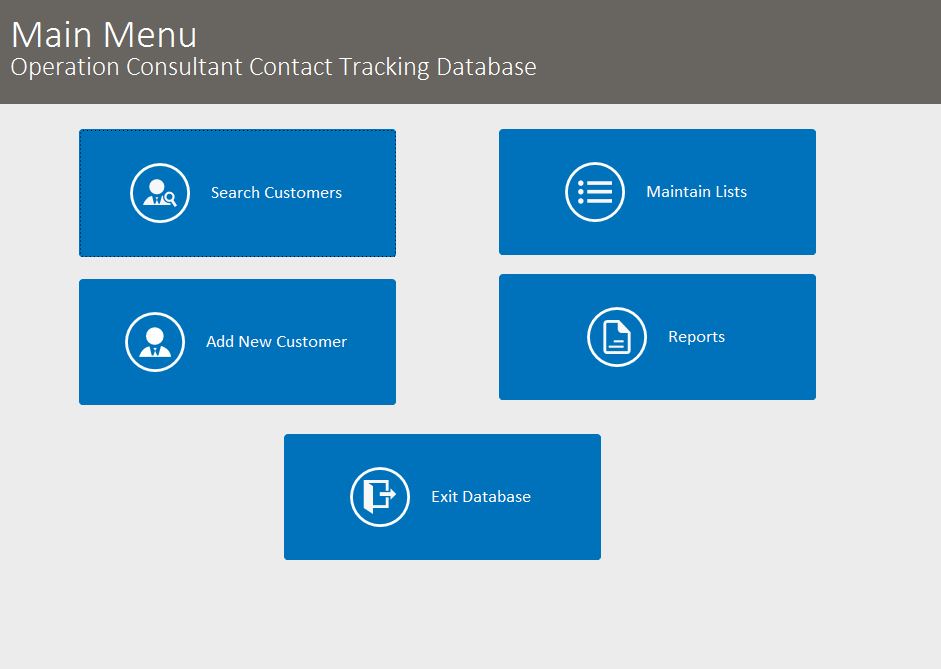The width and height of the screenshot is (941, 669).
Task: Open Search Customers via its label
Action: pyautogui.click(x=276, y=193)
